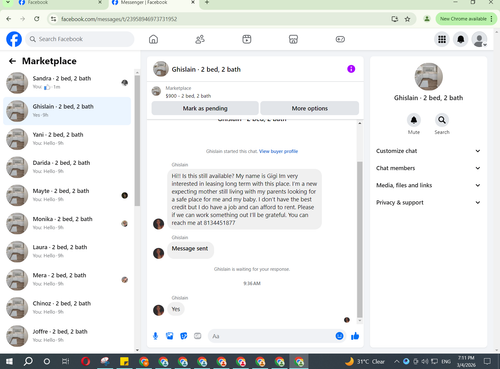
Task: Open Joffre - 2 bed, 2 bath conversation
Action: click(67, 336)
